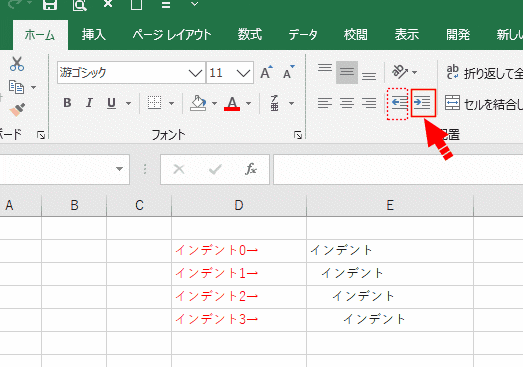Expand the phonetic guide dropdown arrow
Viewport: 523px width, 367px height.
tap(292, 103)
